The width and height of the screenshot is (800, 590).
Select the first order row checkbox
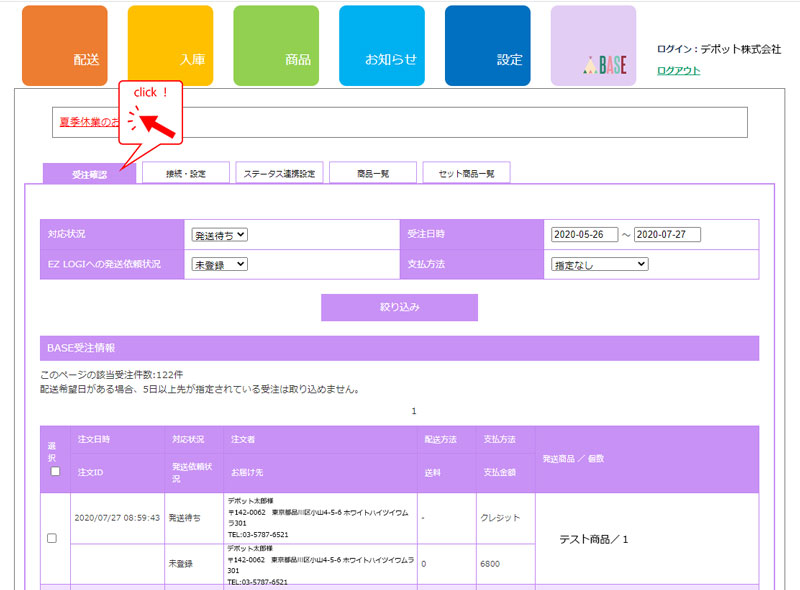pos(52,538)
